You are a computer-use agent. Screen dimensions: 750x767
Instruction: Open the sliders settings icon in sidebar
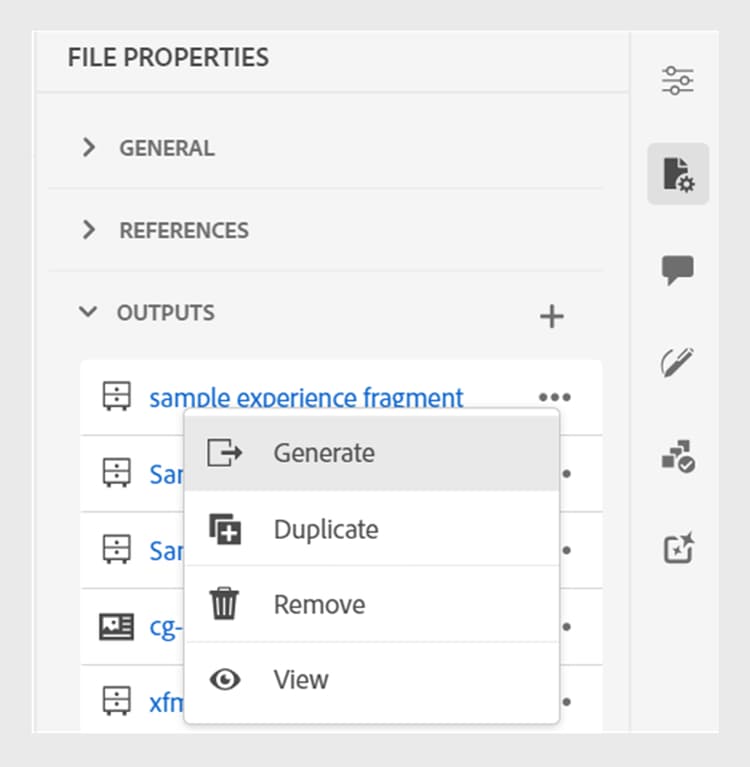click(678, 80)
